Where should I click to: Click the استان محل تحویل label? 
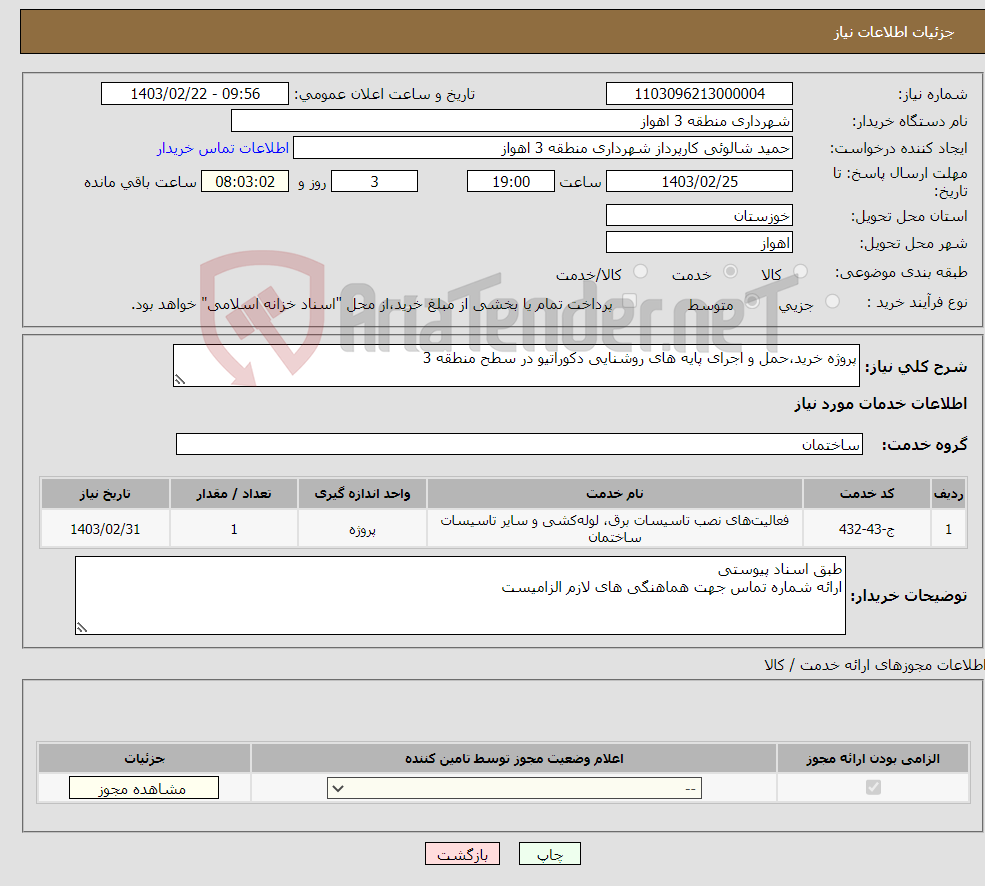click(x=909, y=217)
